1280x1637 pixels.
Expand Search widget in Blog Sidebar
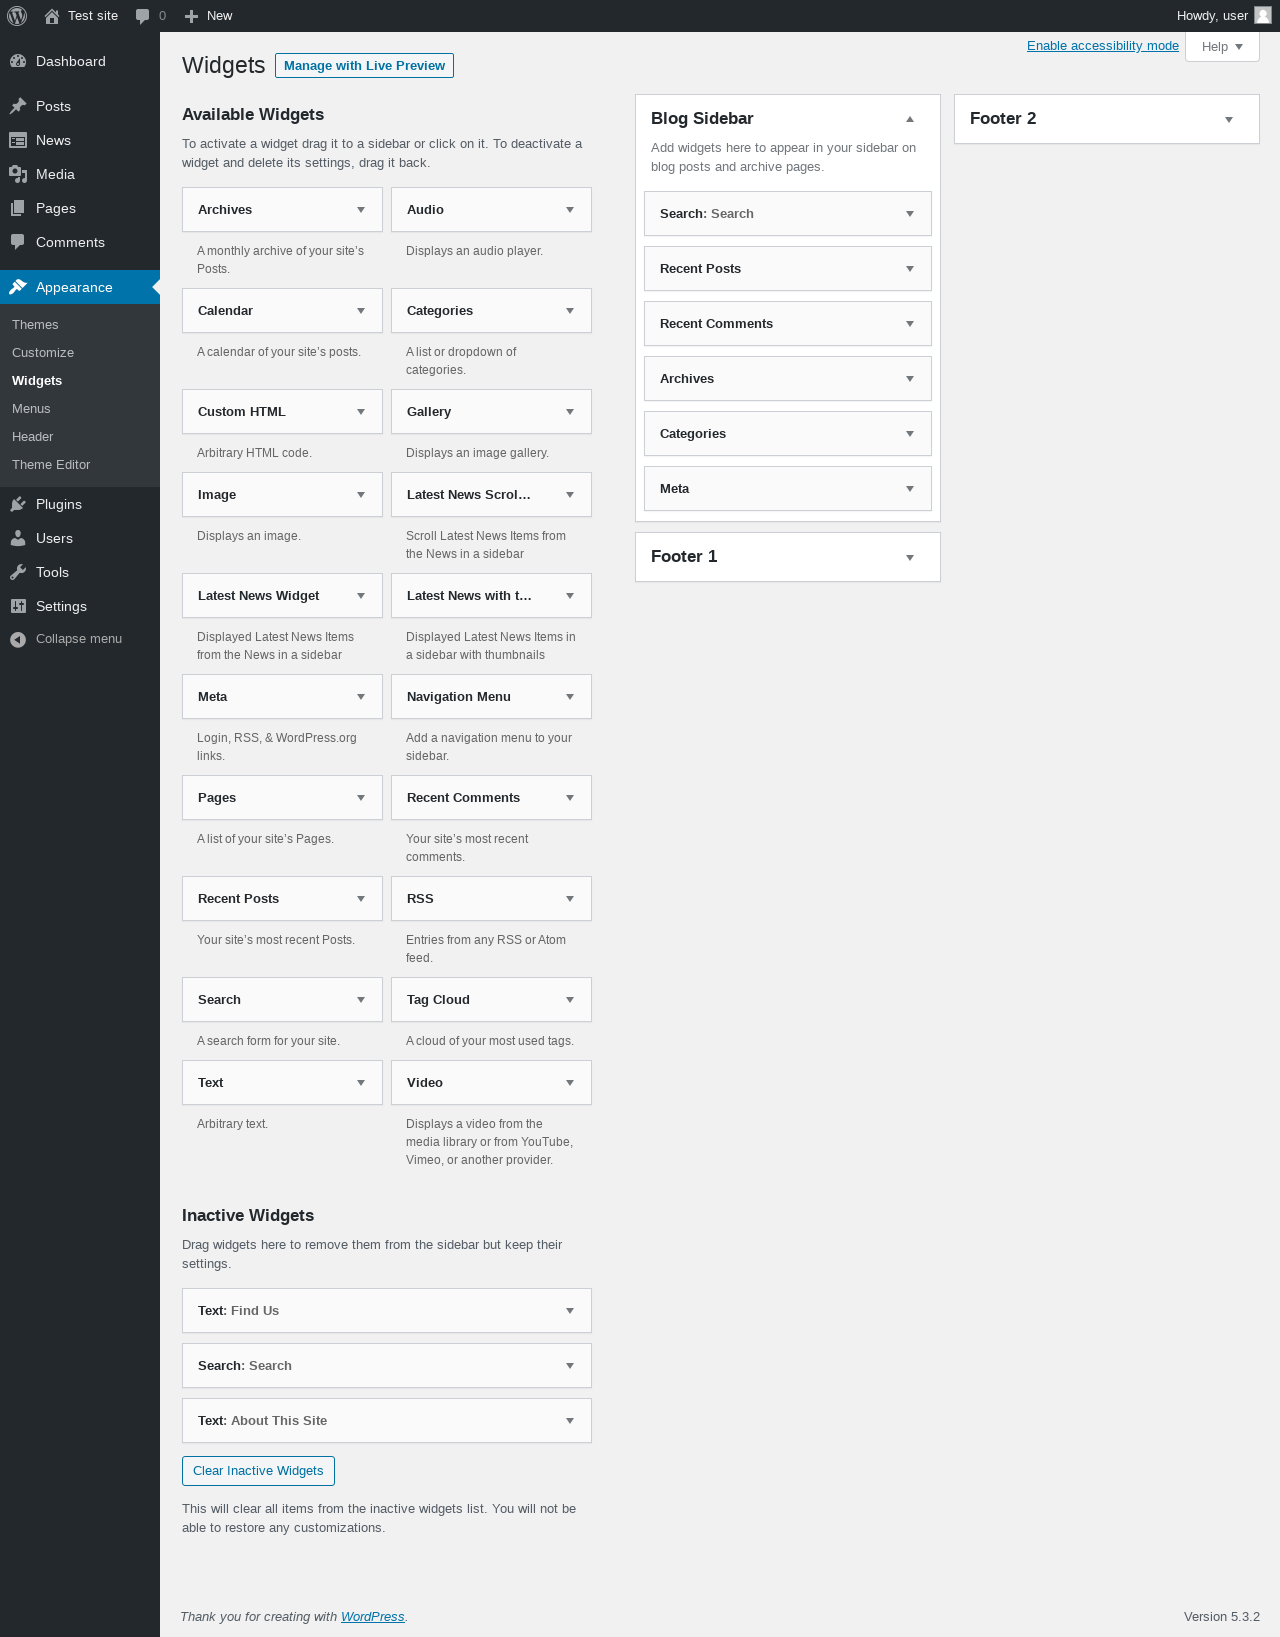[x=910, y=214]
